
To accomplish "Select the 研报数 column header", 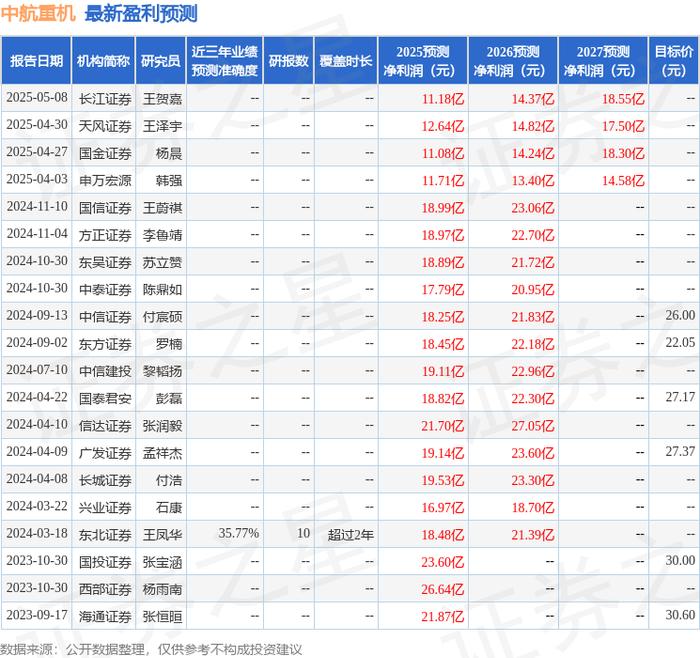I will point(288,61).
